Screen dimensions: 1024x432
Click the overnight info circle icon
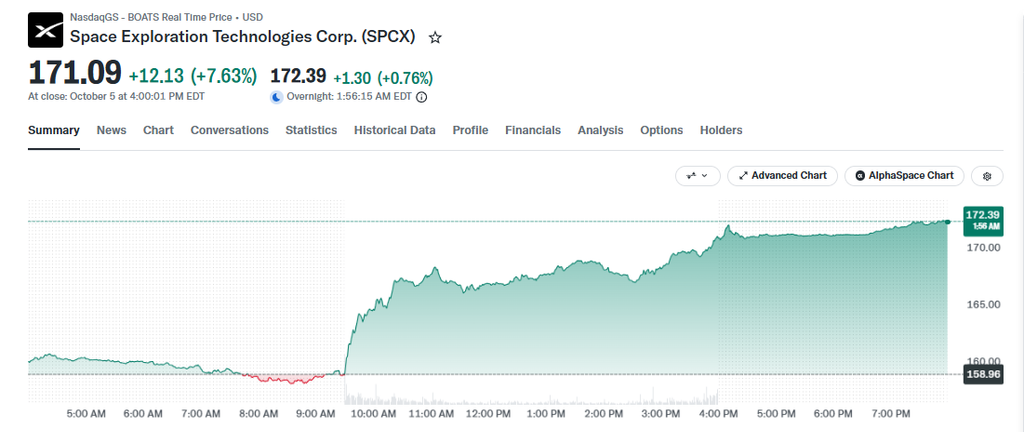tap(421, 97)
